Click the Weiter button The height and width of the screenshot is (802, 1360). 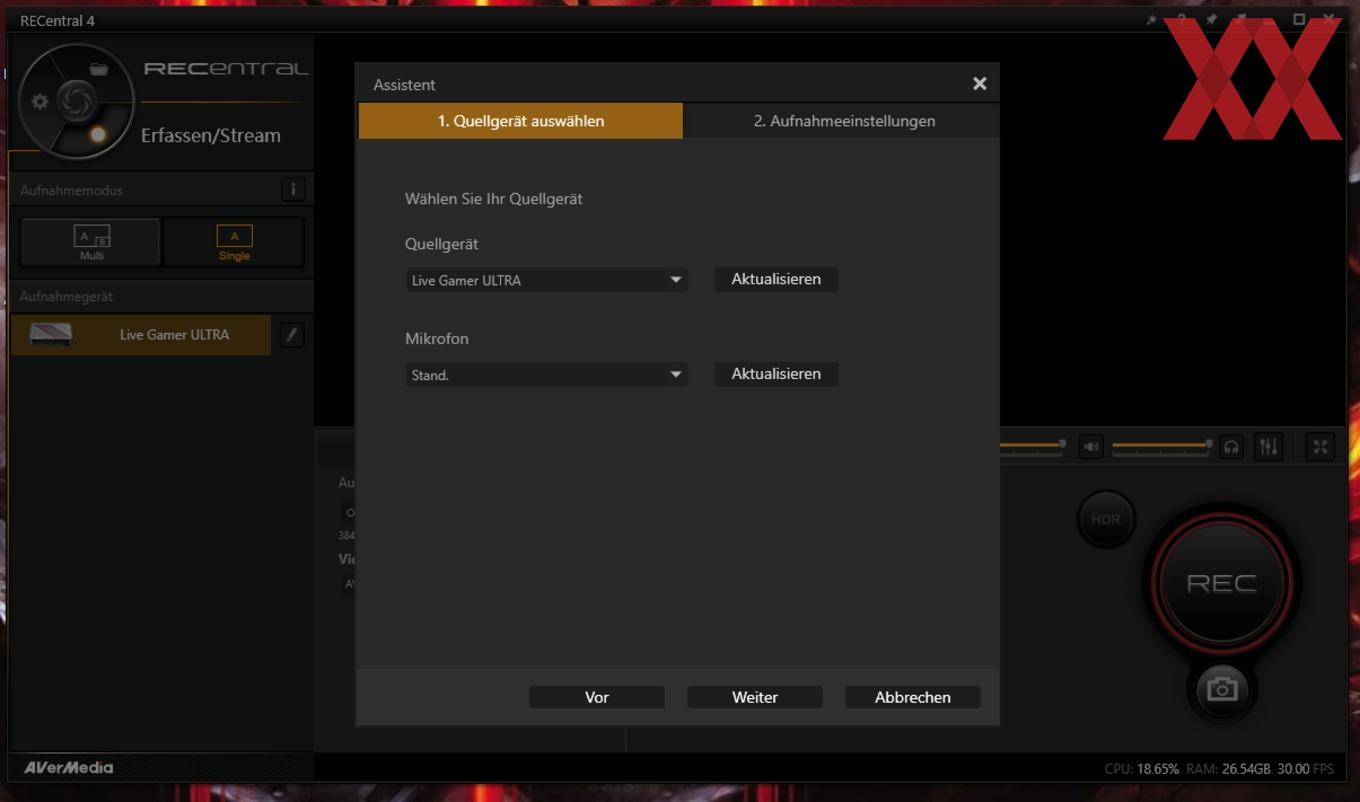click(755, 697)
